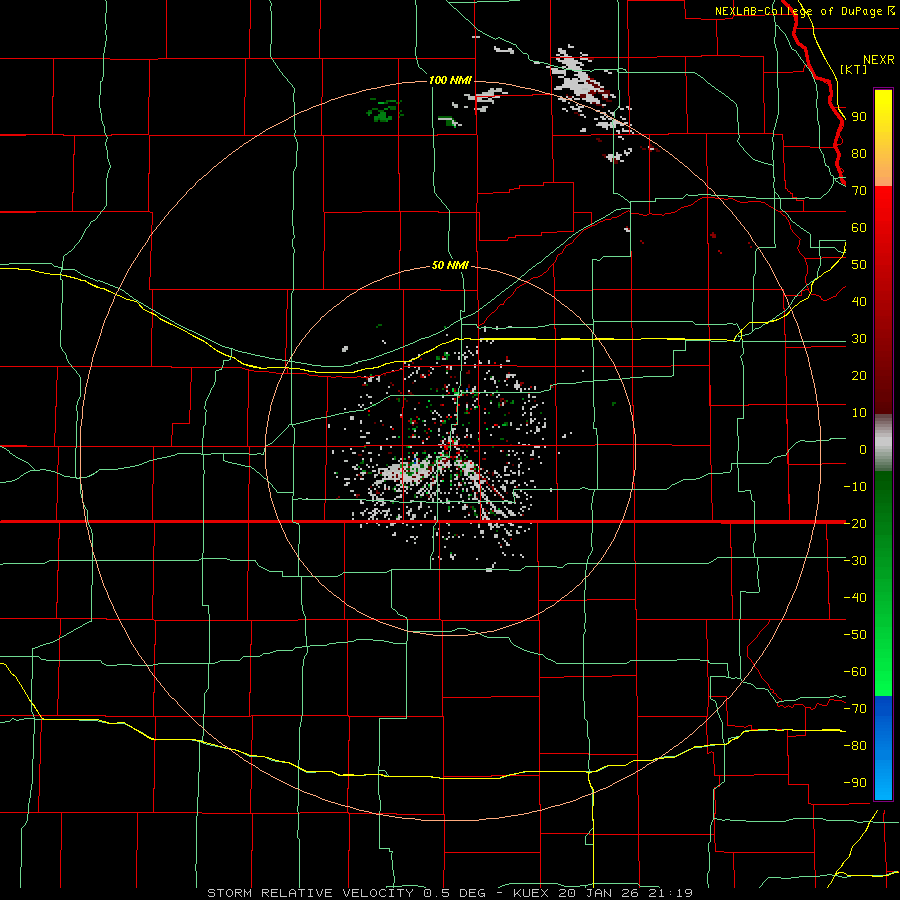Click the 70 value on the velocity scale
The width and height of the screenshot is (900, 900).
(x=859, y=191)
